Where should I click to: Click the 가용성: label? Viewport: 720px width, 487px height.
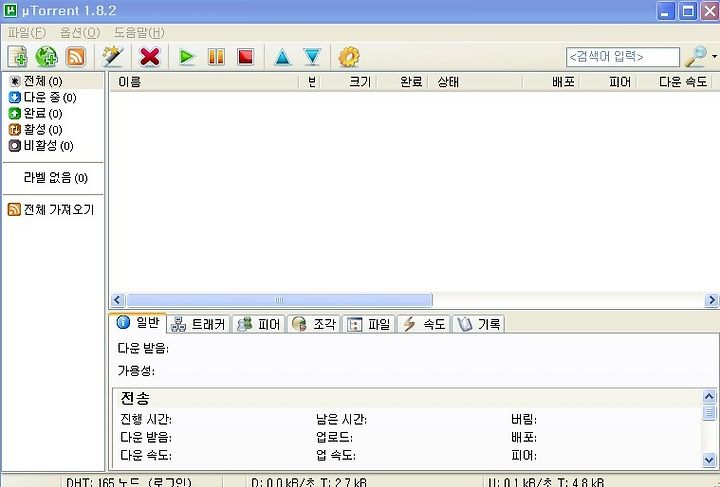click(136, 370)
